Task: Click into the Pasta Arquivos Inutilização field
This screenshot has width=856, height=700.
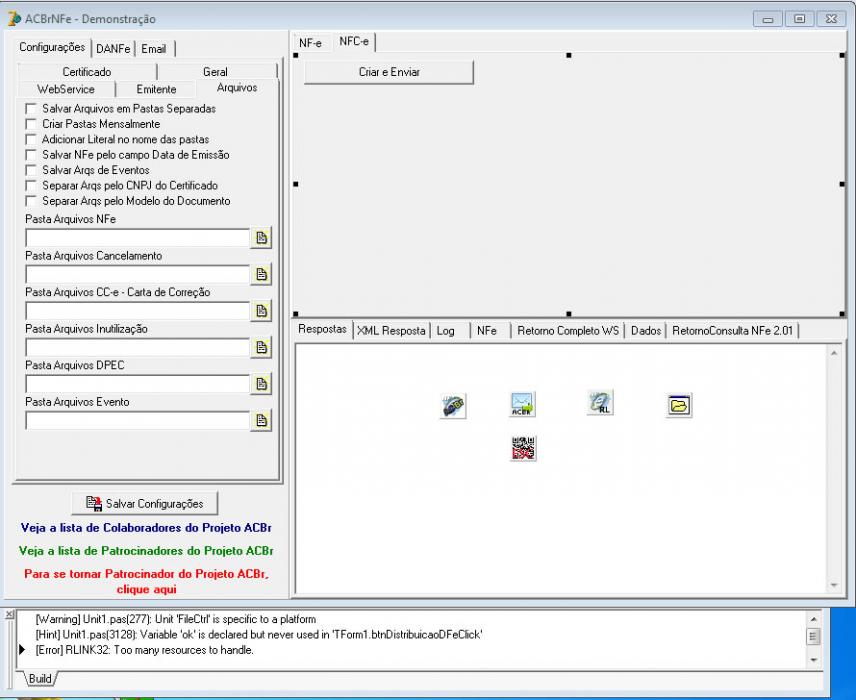Action: click(138, 348)
